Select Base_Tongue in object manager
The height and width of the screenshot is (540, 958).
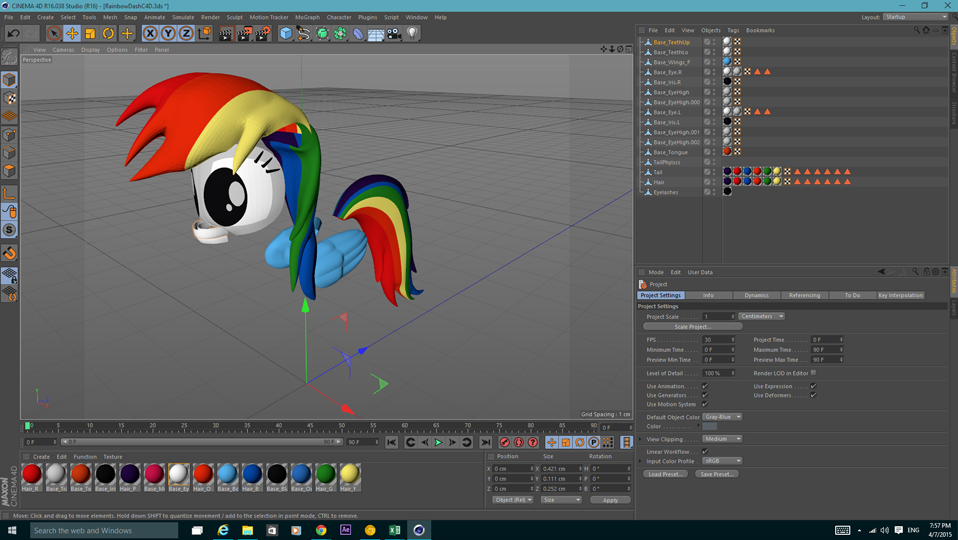(x=670, y=152)
